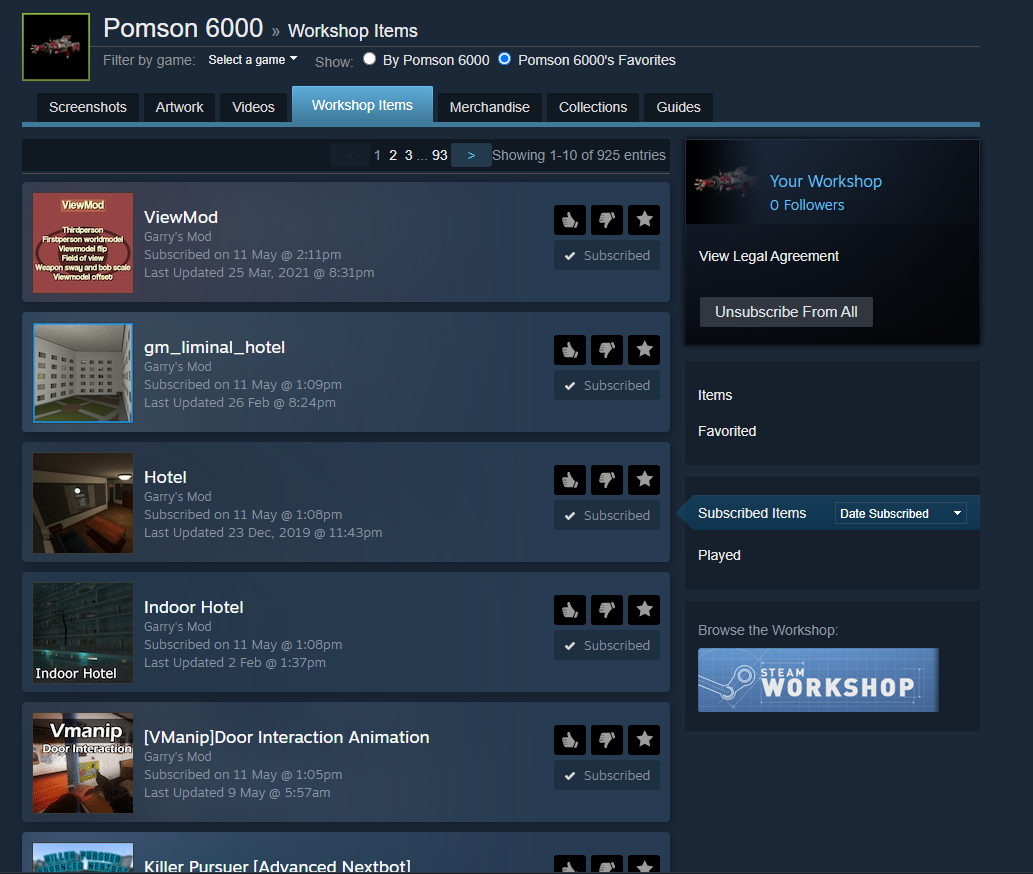This screenshot has width=1033, height=874.
Task: Go to next page arrow
Action: pyautogui.click(x=471, y=155)
